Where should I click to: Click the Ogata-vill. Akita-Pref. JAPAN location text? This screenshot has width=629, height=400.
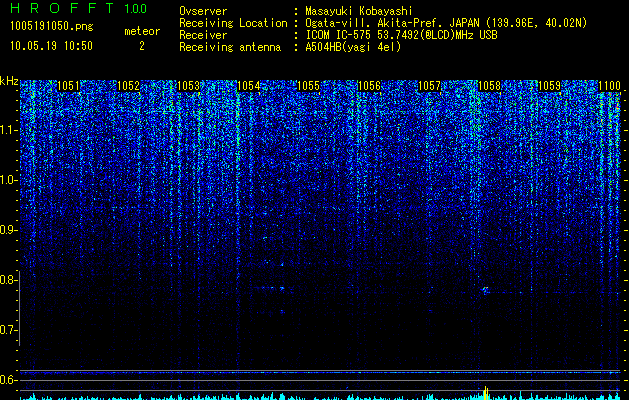pyautogui.click(x=446, y=23)
